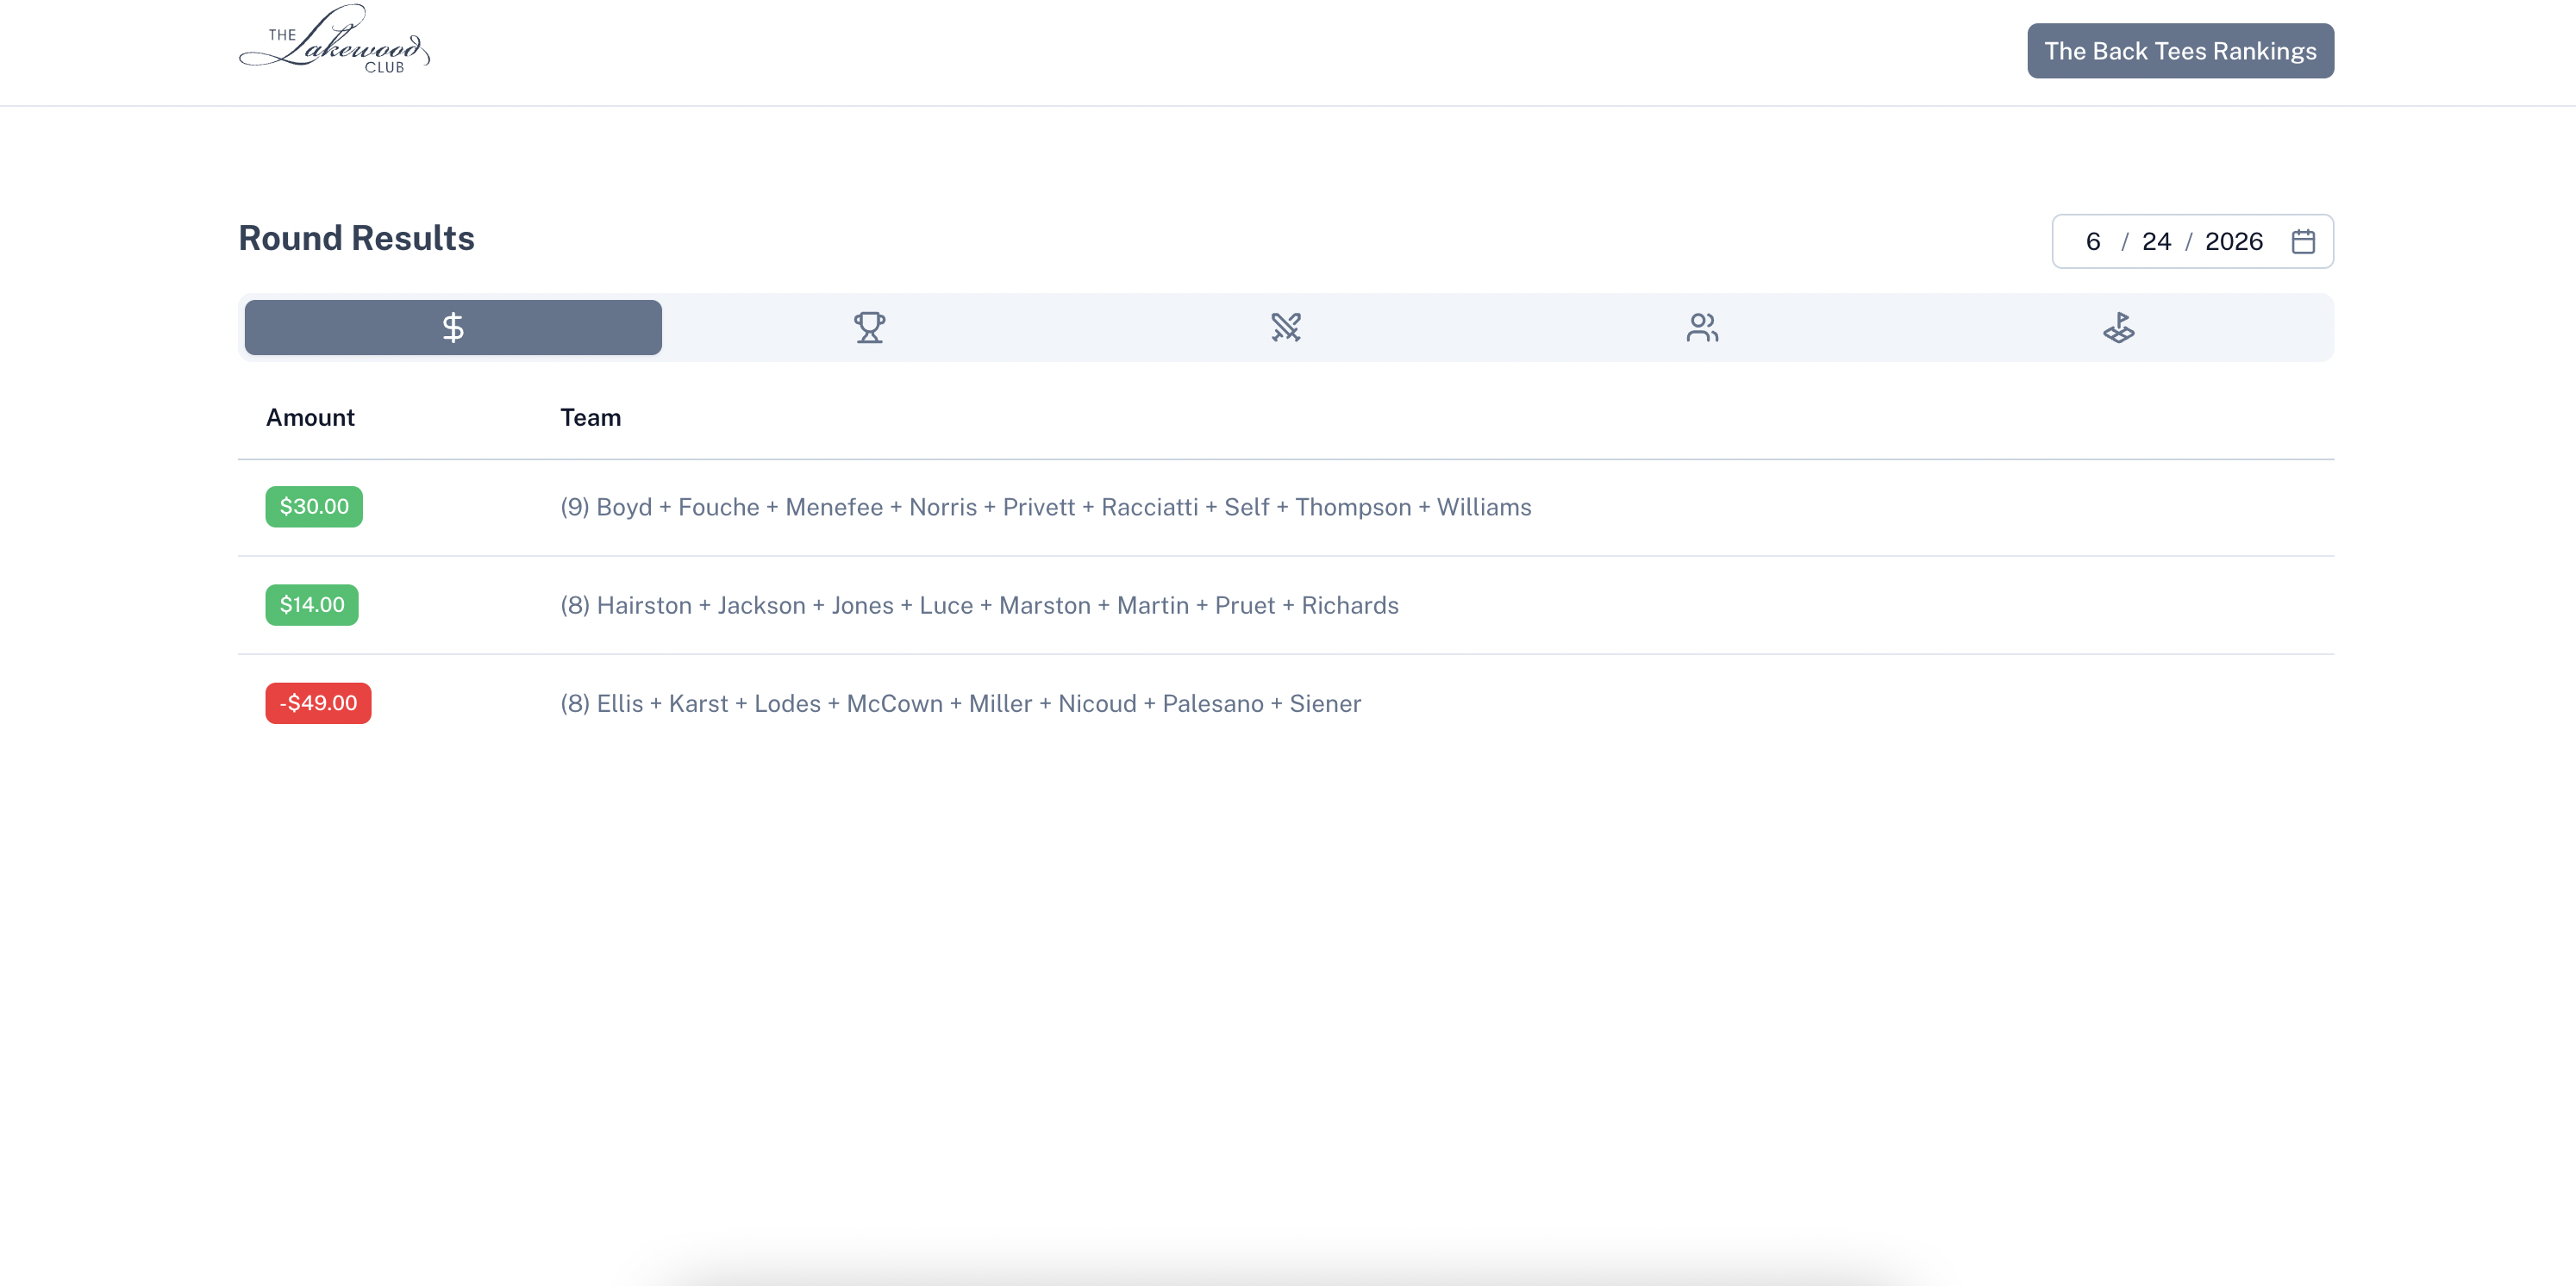The height and width of the screenshot is (1286, 2576).
Task: Open The Back Tees Rankings
Action: (x=2180, y=51)
